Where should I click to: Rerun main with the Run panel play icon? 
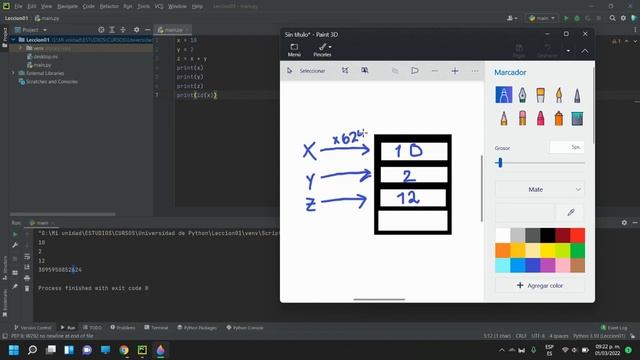pyautogui.click(x=15, y=234)
